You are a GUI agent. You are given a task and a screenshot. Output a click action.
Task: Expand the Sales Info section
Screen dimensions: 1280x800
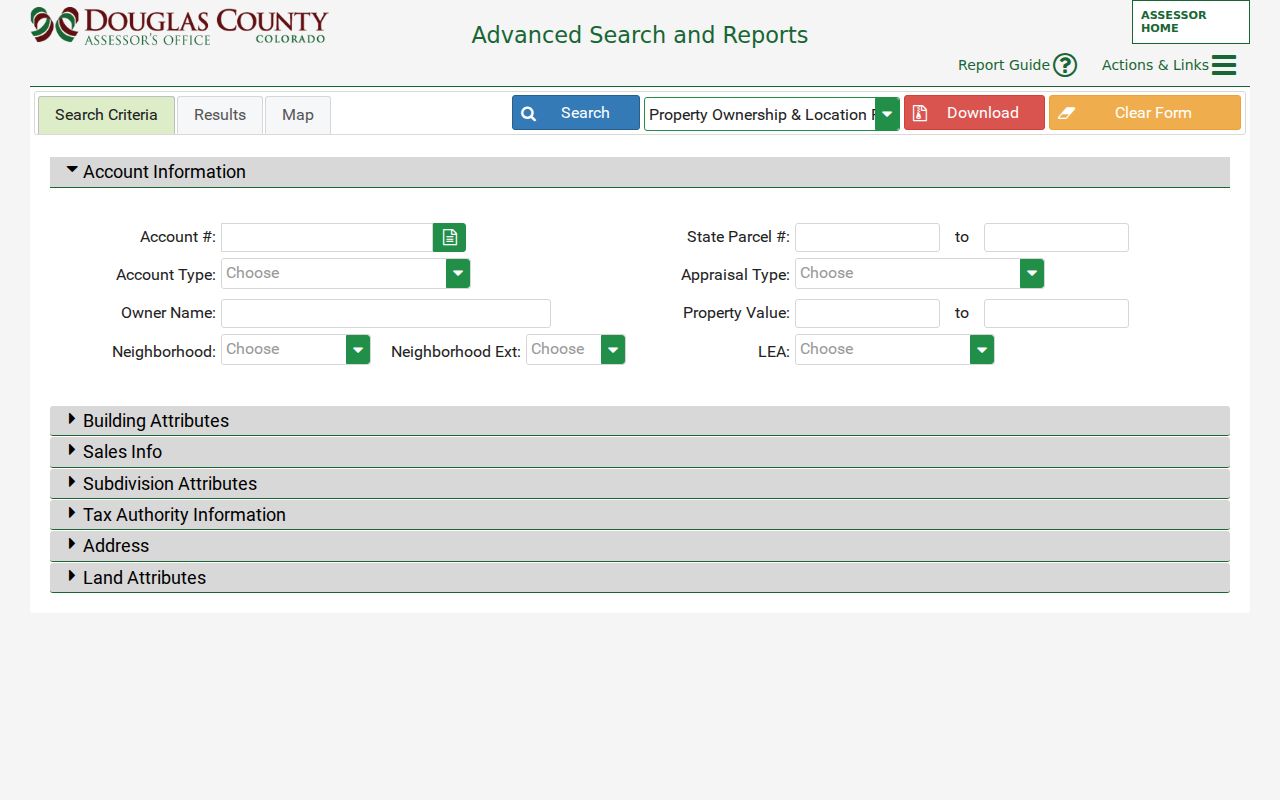[x=640, y=452]
